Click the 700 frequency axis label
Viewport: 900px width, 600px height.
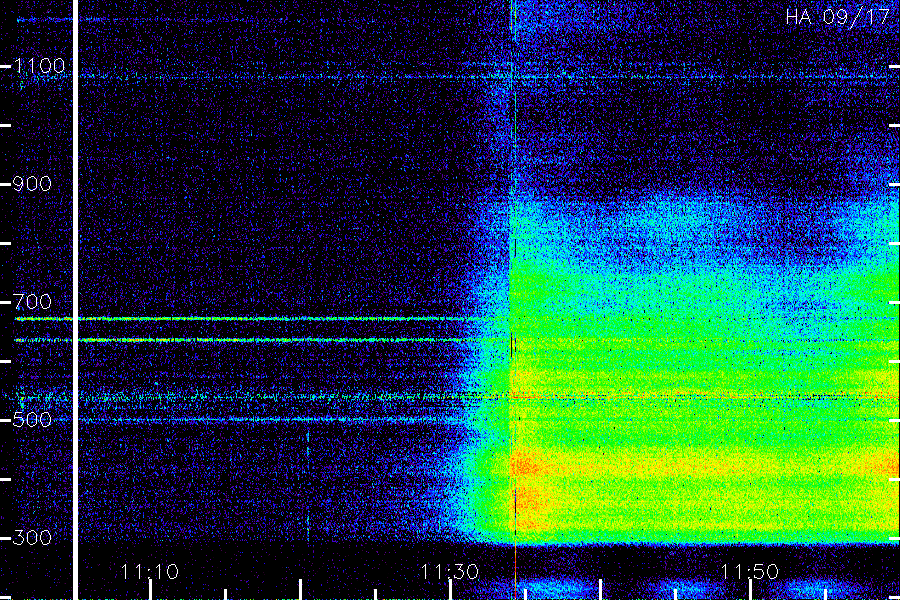[32, 301]
